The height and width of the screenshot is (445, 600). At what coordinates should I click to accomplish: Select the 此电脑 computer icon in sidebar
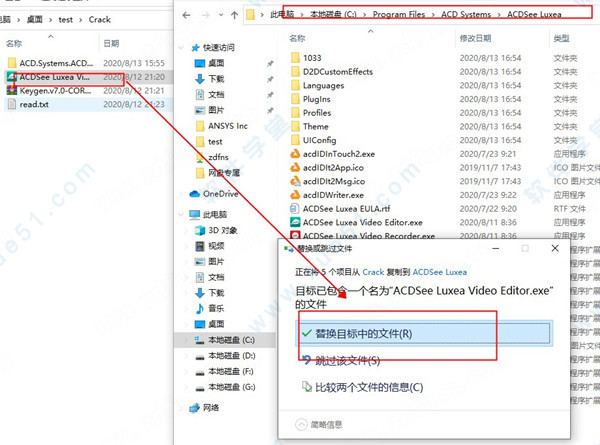[x=195, y=214]
